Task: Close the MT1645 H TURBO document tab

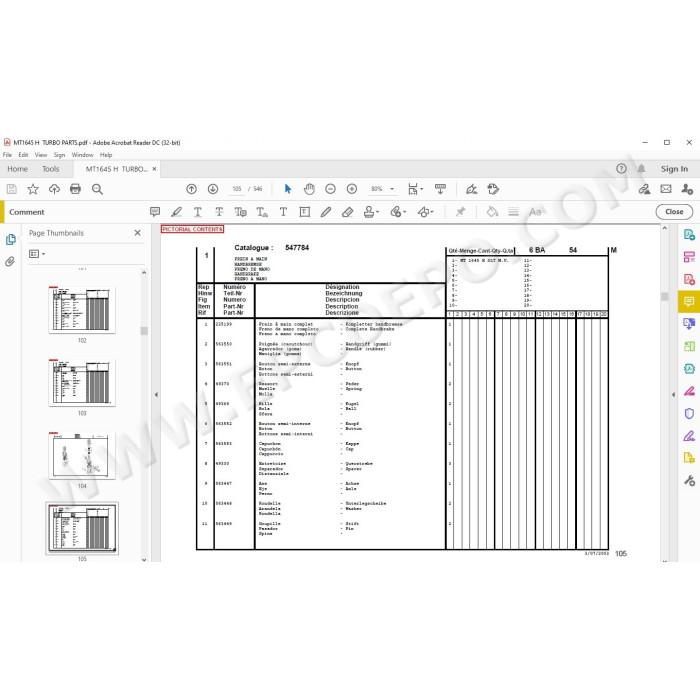Action: [154, 169]
